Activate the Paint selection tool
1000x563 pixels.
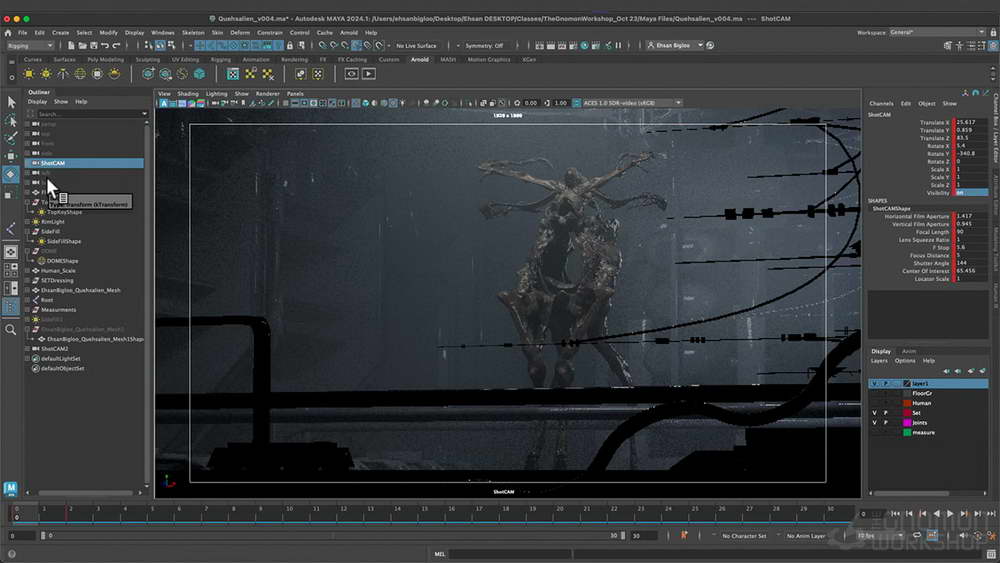11,138
